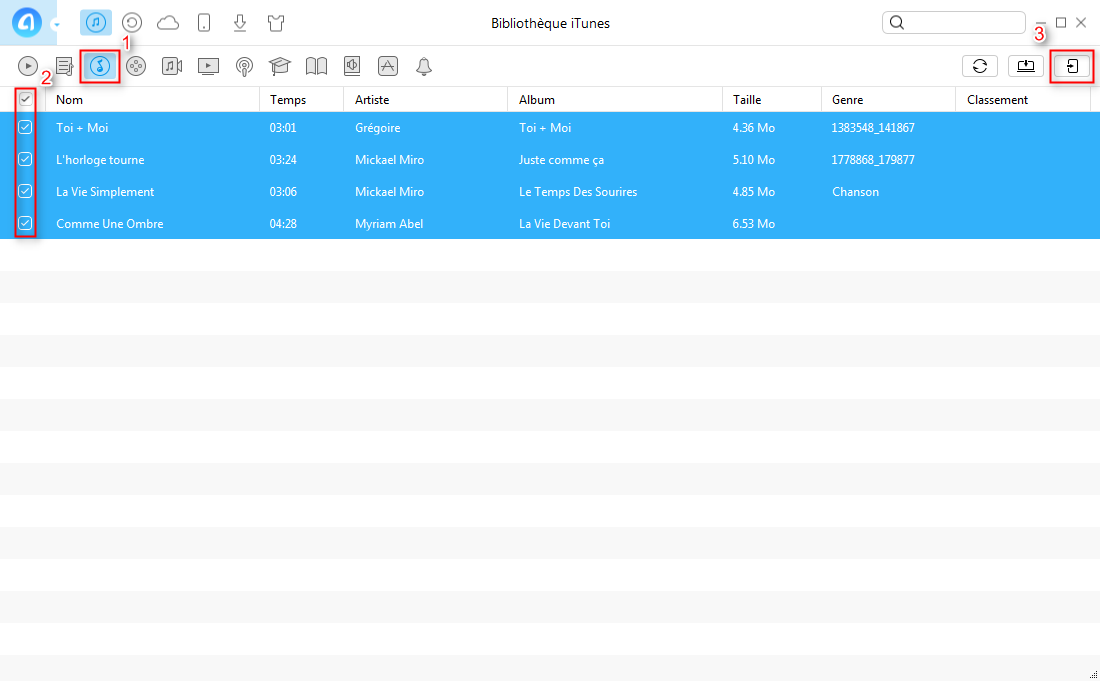Open the iTunes library music note tab
Image resolution: width=1100 pixels, height=681 pixels.
(95, 22)
